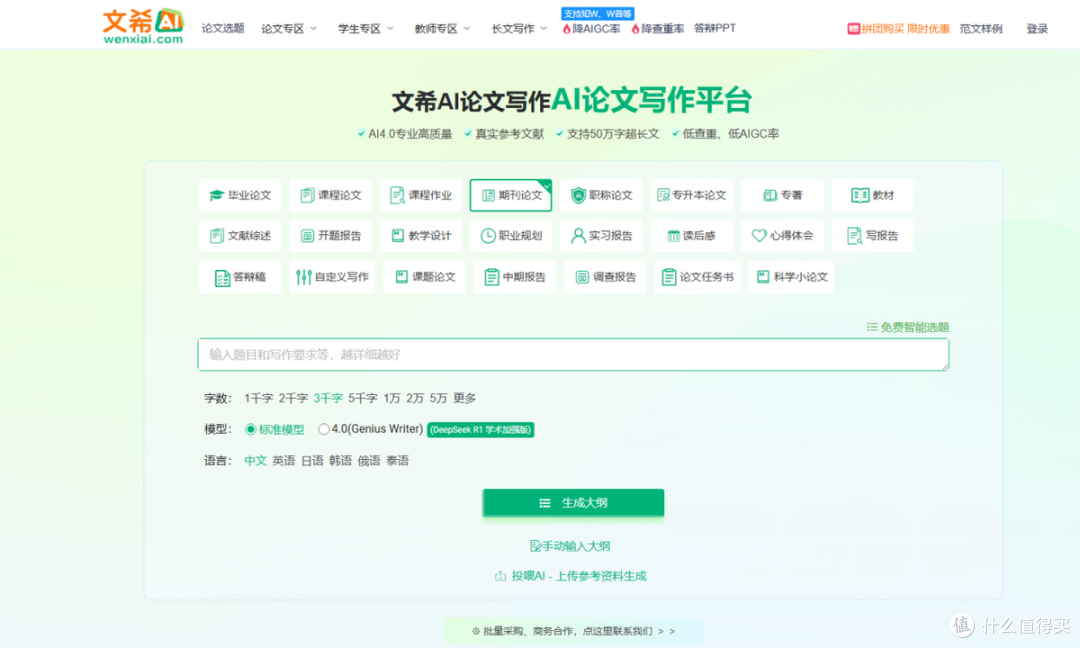The image size is (1080, 648).
Task: Expand the 学生专区 dropdown menu
Action: (x=365, y=28)
